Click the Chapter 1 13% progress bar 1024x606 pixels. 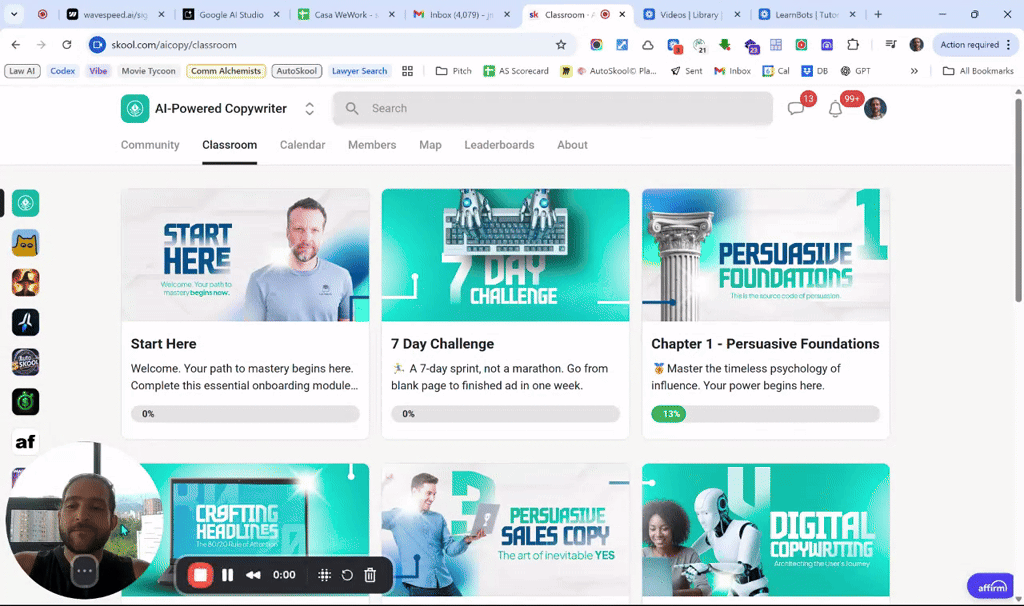[765, 414]
